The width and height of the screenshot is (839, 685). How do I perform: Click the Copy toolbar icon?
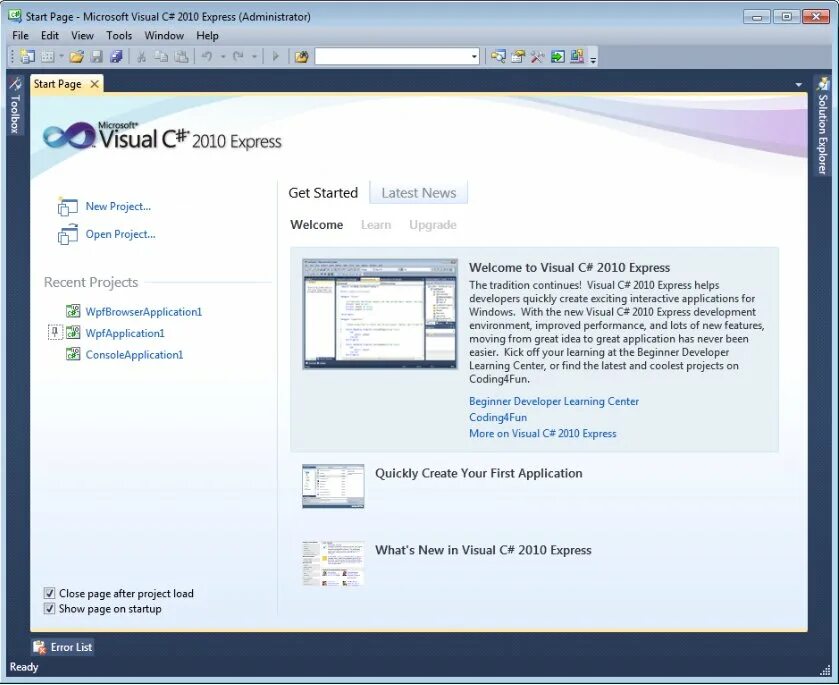(161, 56)
